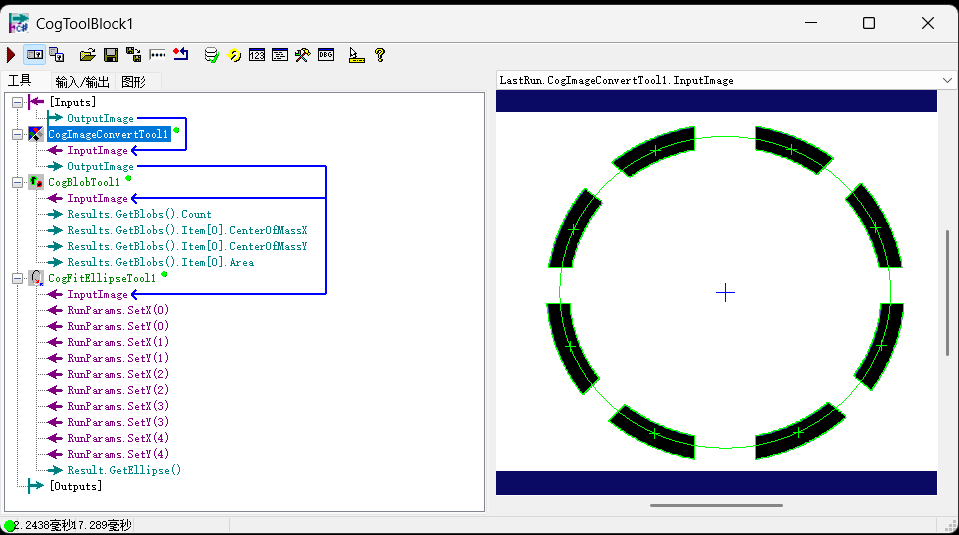
Task: Select RunParams.SetX(2) terminal
Action: pos(118,374)
